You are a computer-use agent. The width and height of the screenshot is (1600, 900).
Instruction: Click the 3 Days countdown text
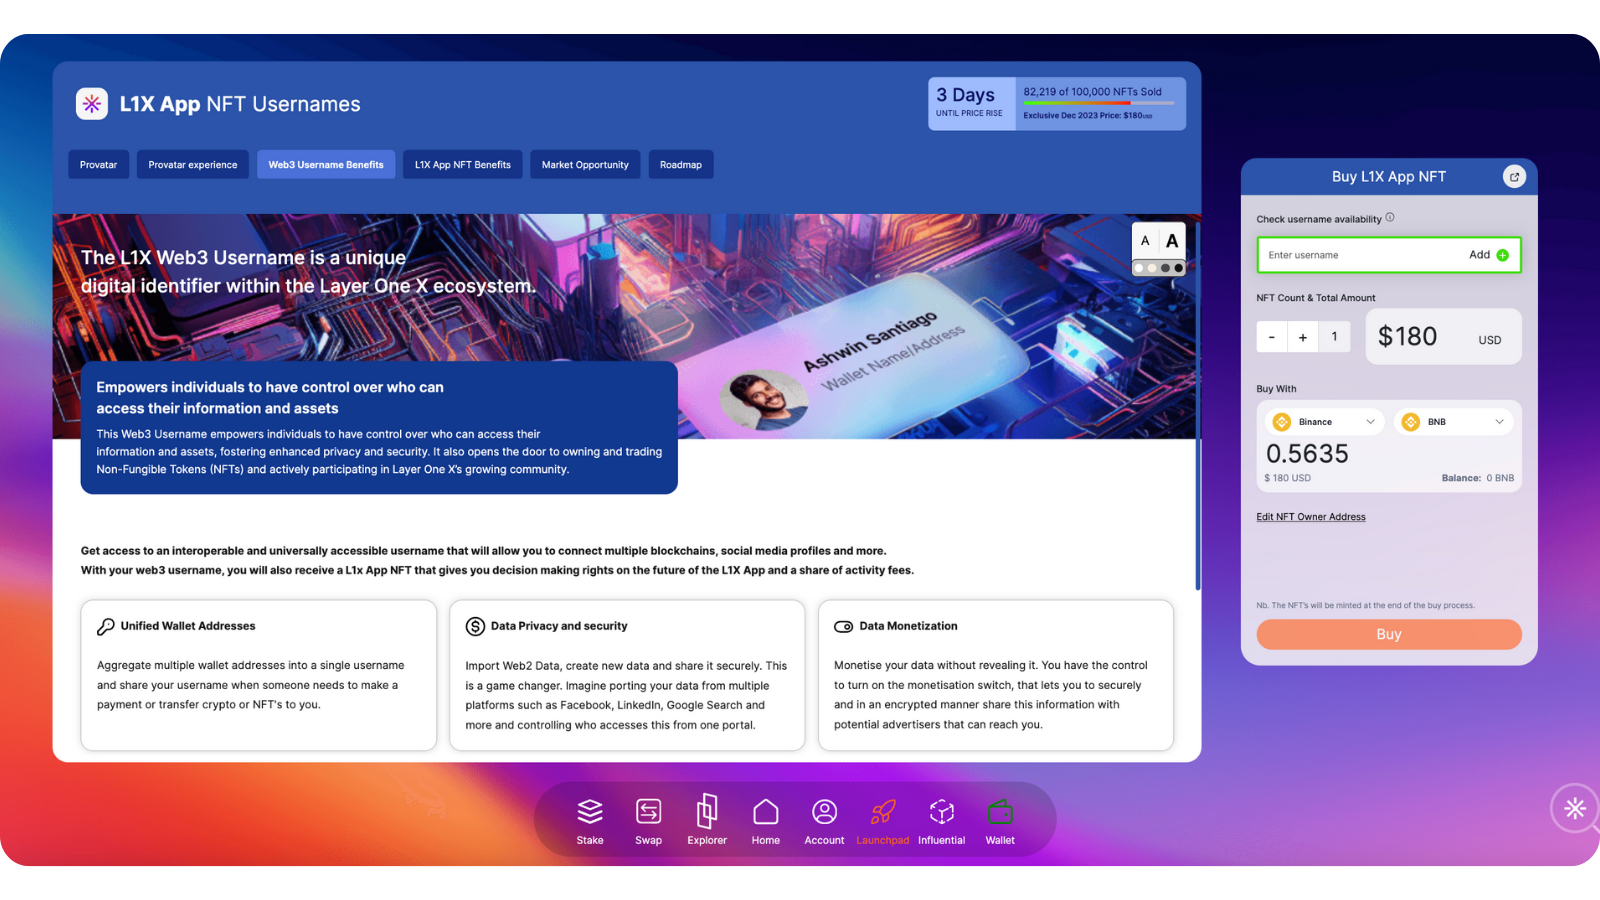pos(966,95)
